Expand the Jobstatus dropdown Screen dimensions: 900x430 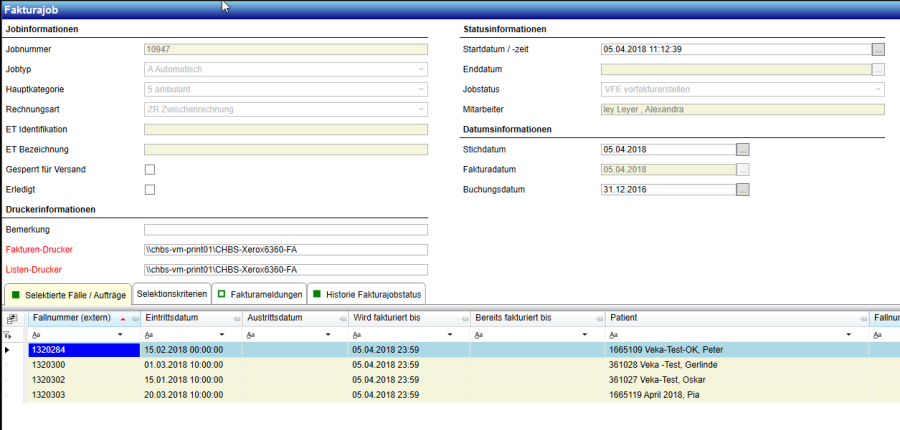click(878, 89)
